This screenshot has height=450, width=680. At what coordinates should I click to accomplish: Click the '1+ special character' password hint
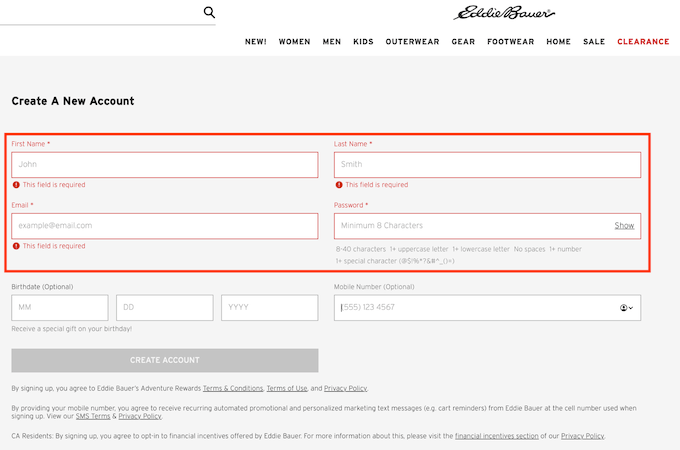395,261
